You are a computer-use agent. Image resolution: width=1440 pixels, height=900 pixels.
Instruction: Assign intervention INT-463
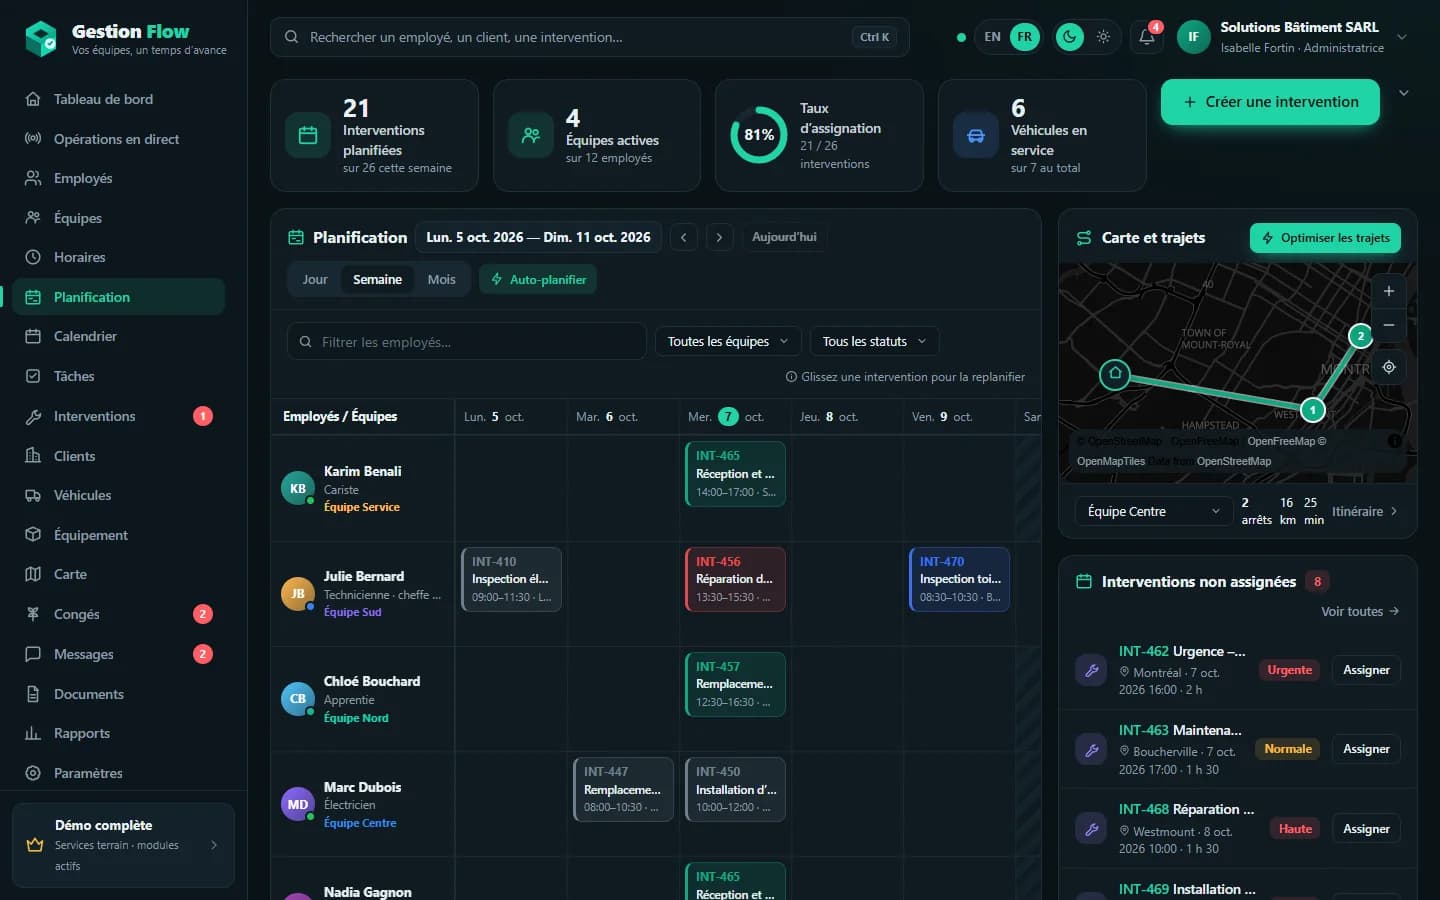[1366, 749]
